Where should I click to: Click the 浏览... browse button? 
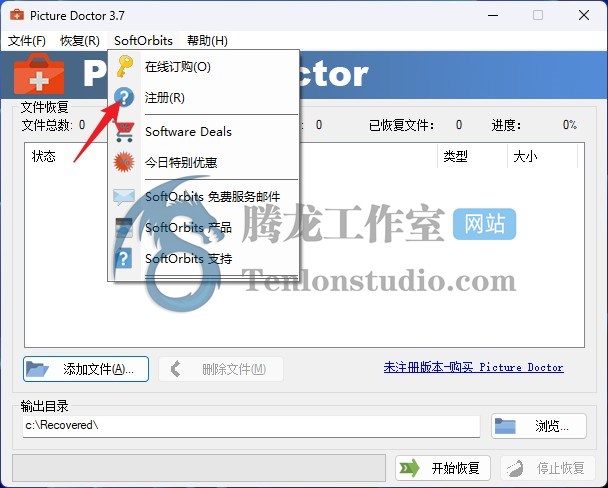point(539,426)
